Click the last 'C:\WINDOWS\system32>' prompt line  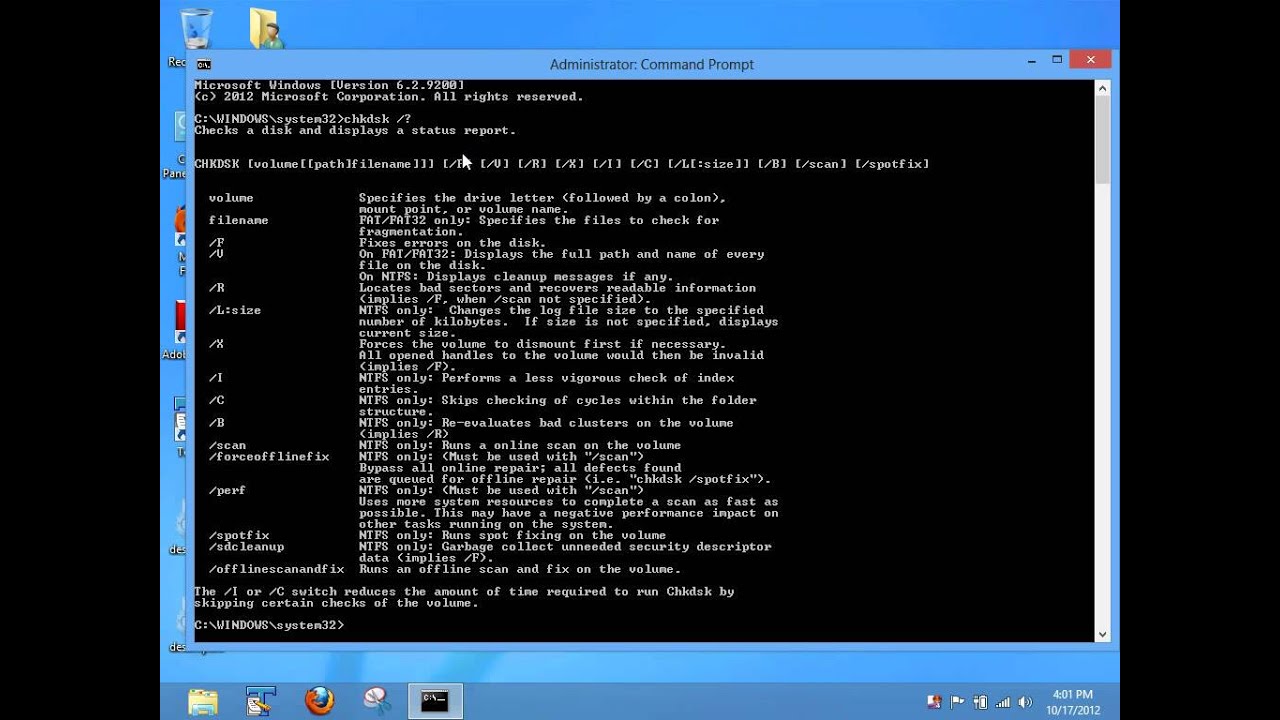point(269,625)
